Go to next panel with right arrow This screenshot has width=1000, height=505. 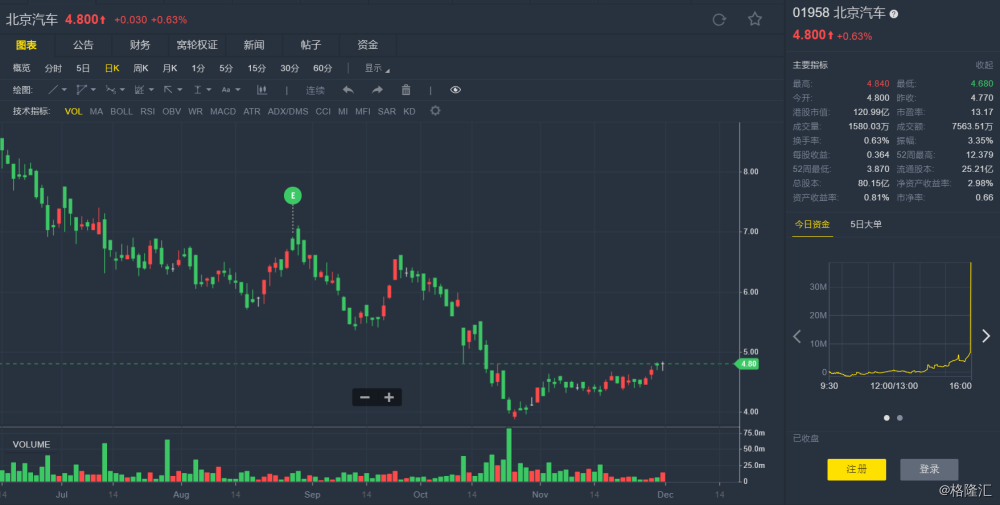986,336
